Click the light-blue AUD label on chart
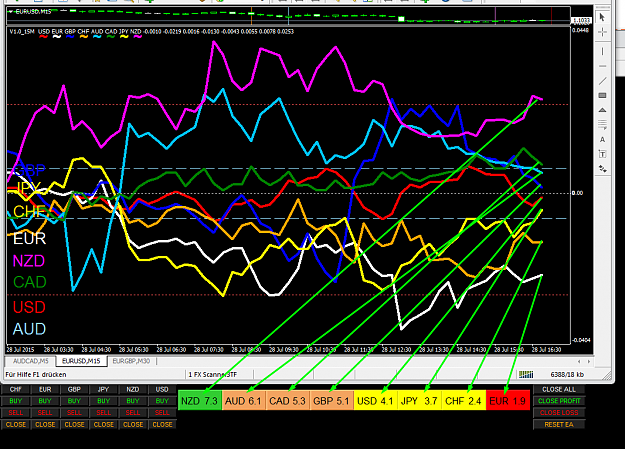 coord(29,329)
